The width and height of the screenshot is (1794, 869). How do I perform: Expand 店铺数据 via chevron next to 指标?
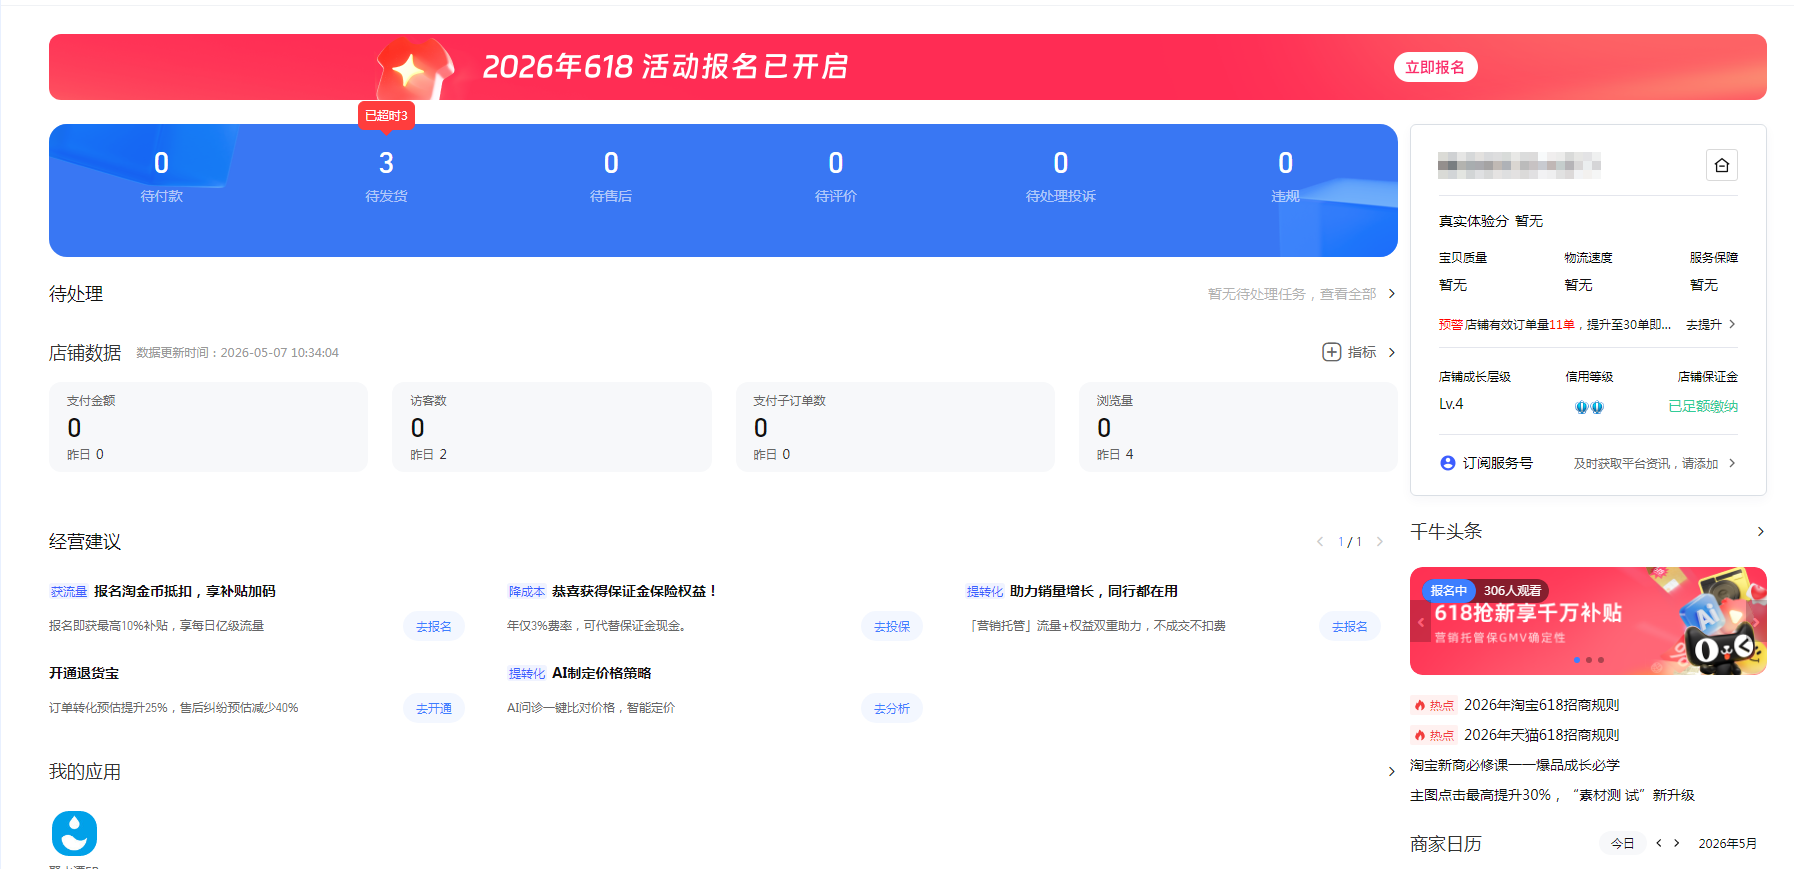(x=1391, y=352)
